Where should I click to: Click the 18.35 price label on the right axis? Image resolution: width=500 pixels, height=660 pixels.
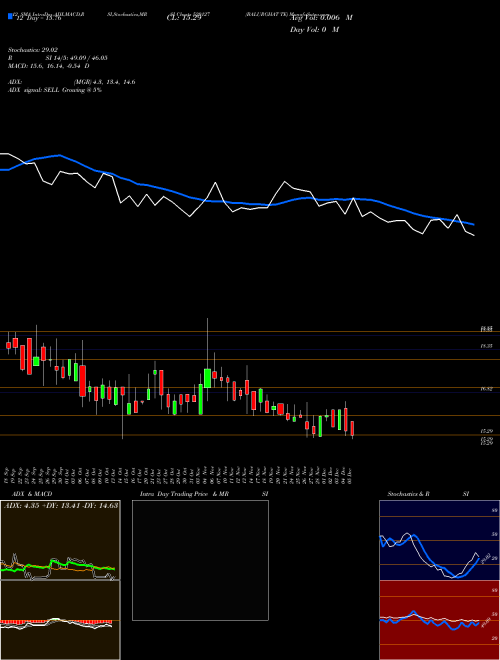(x=487, y=346)
